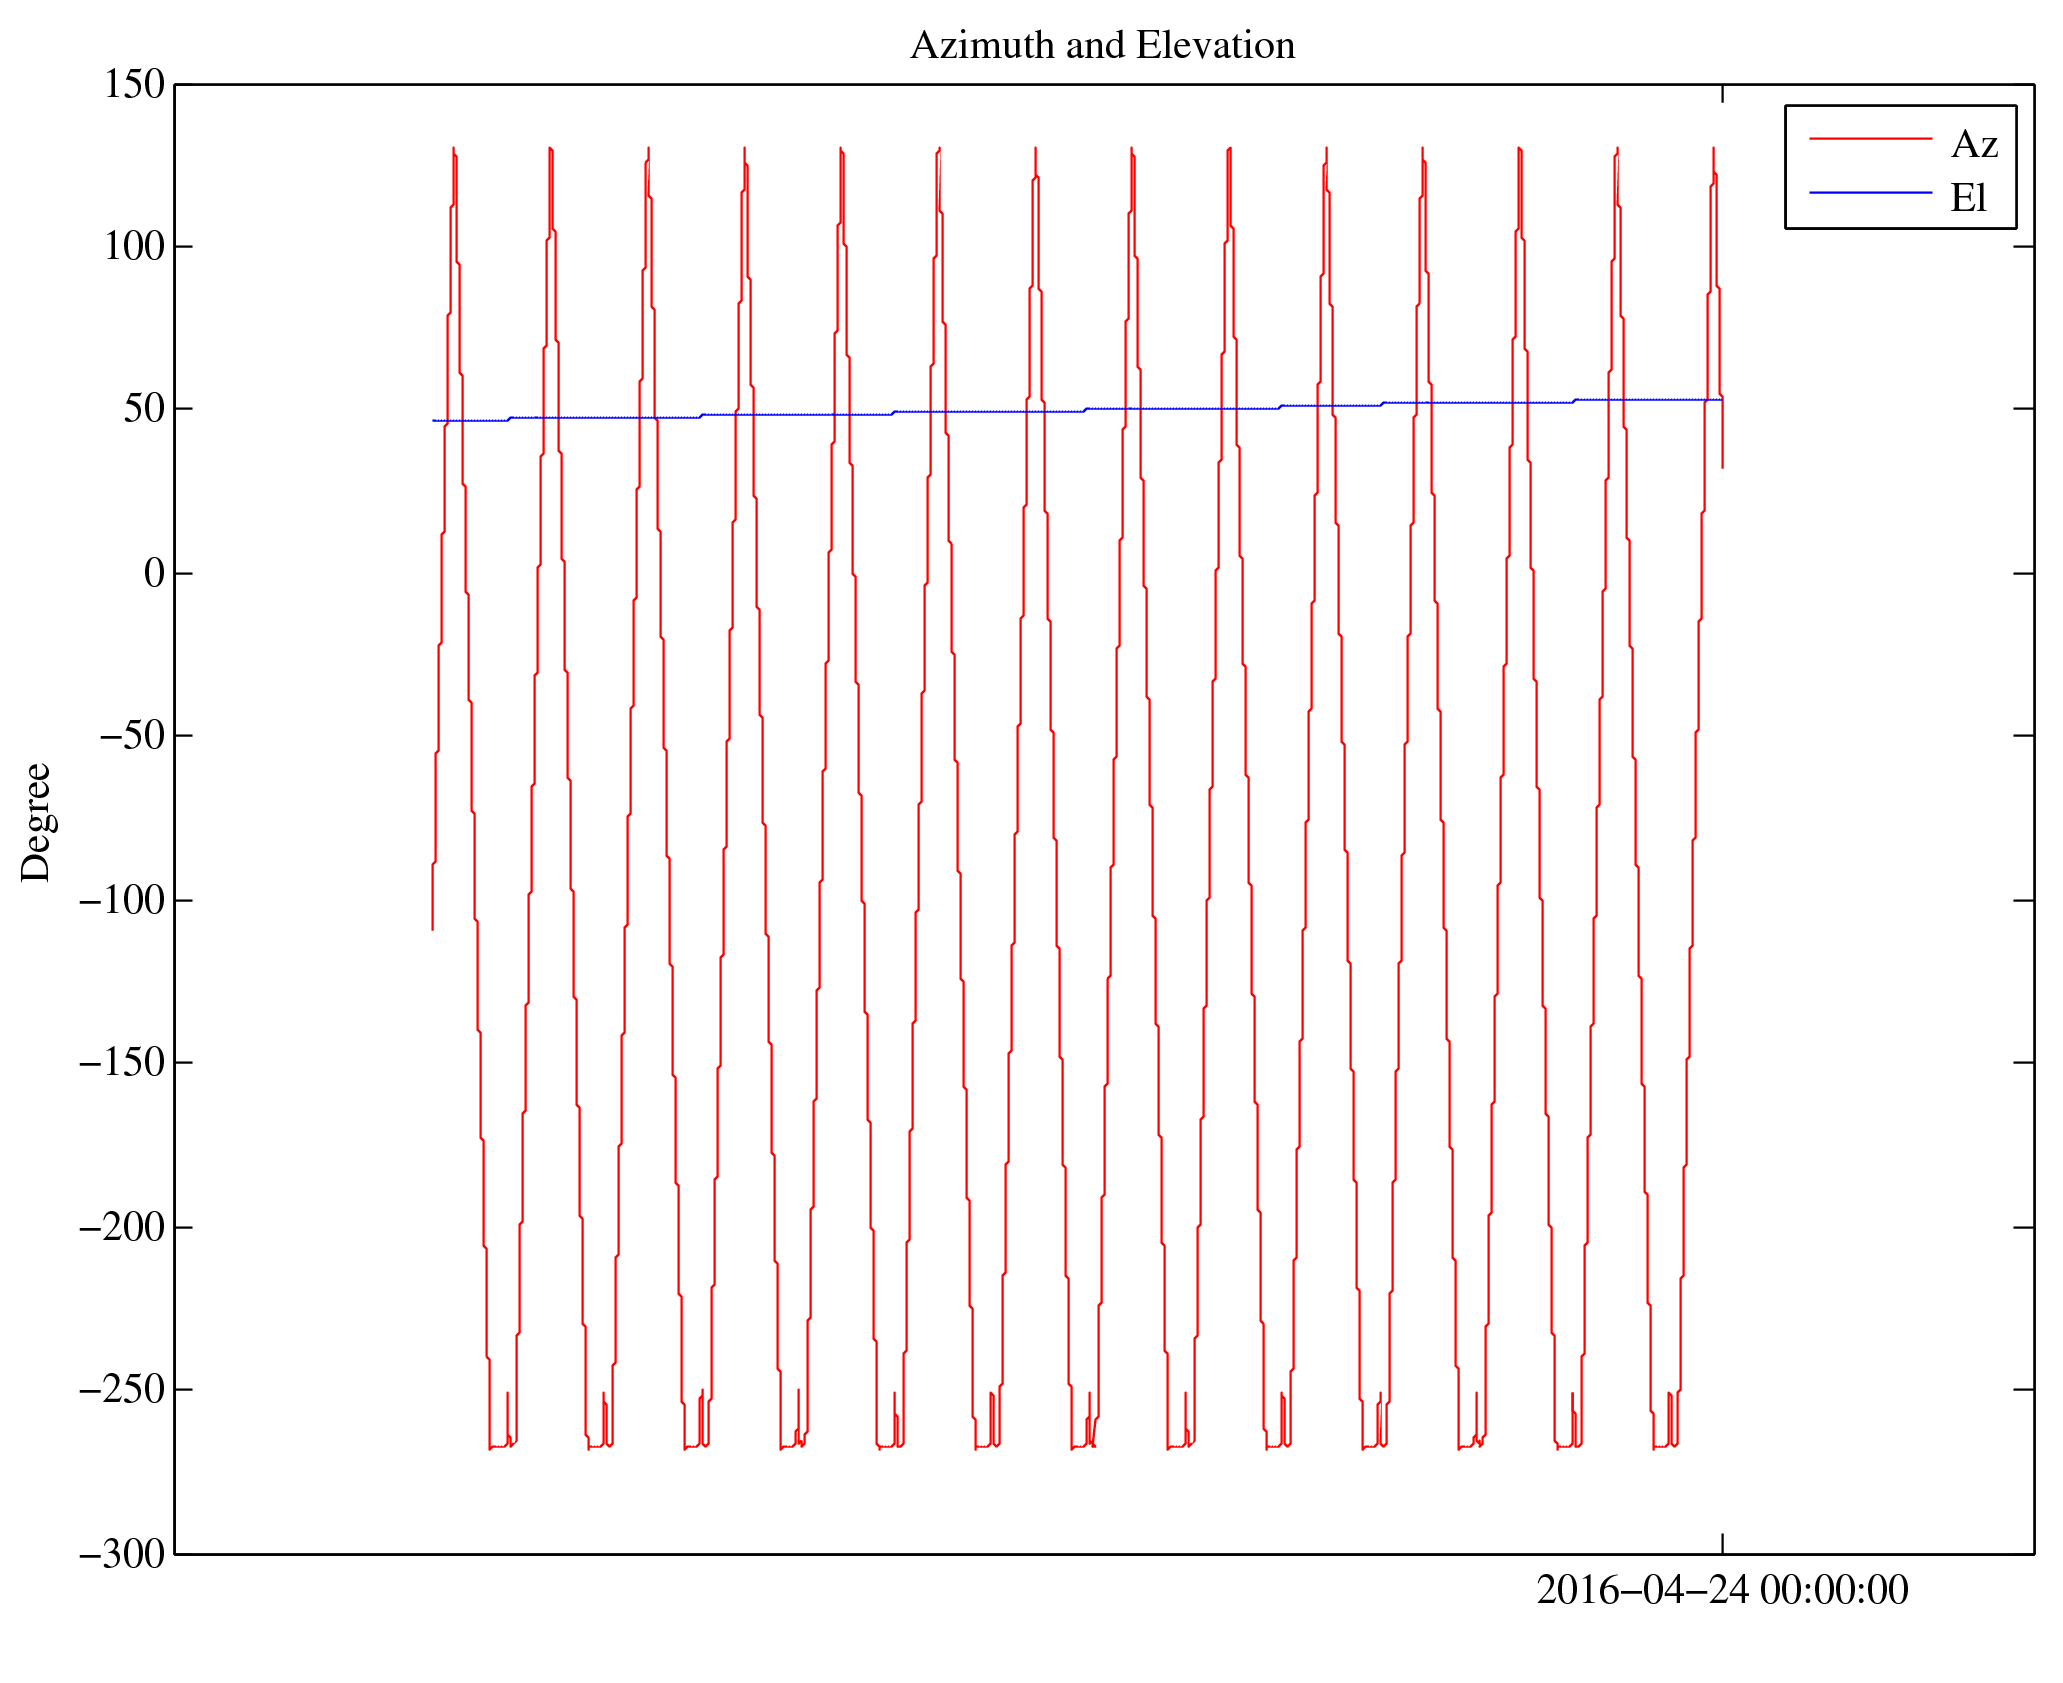Viewport: 2063px width, 1683px height.
Task: Click the −300 y-axis tick label
Action: click(121, 1554)
